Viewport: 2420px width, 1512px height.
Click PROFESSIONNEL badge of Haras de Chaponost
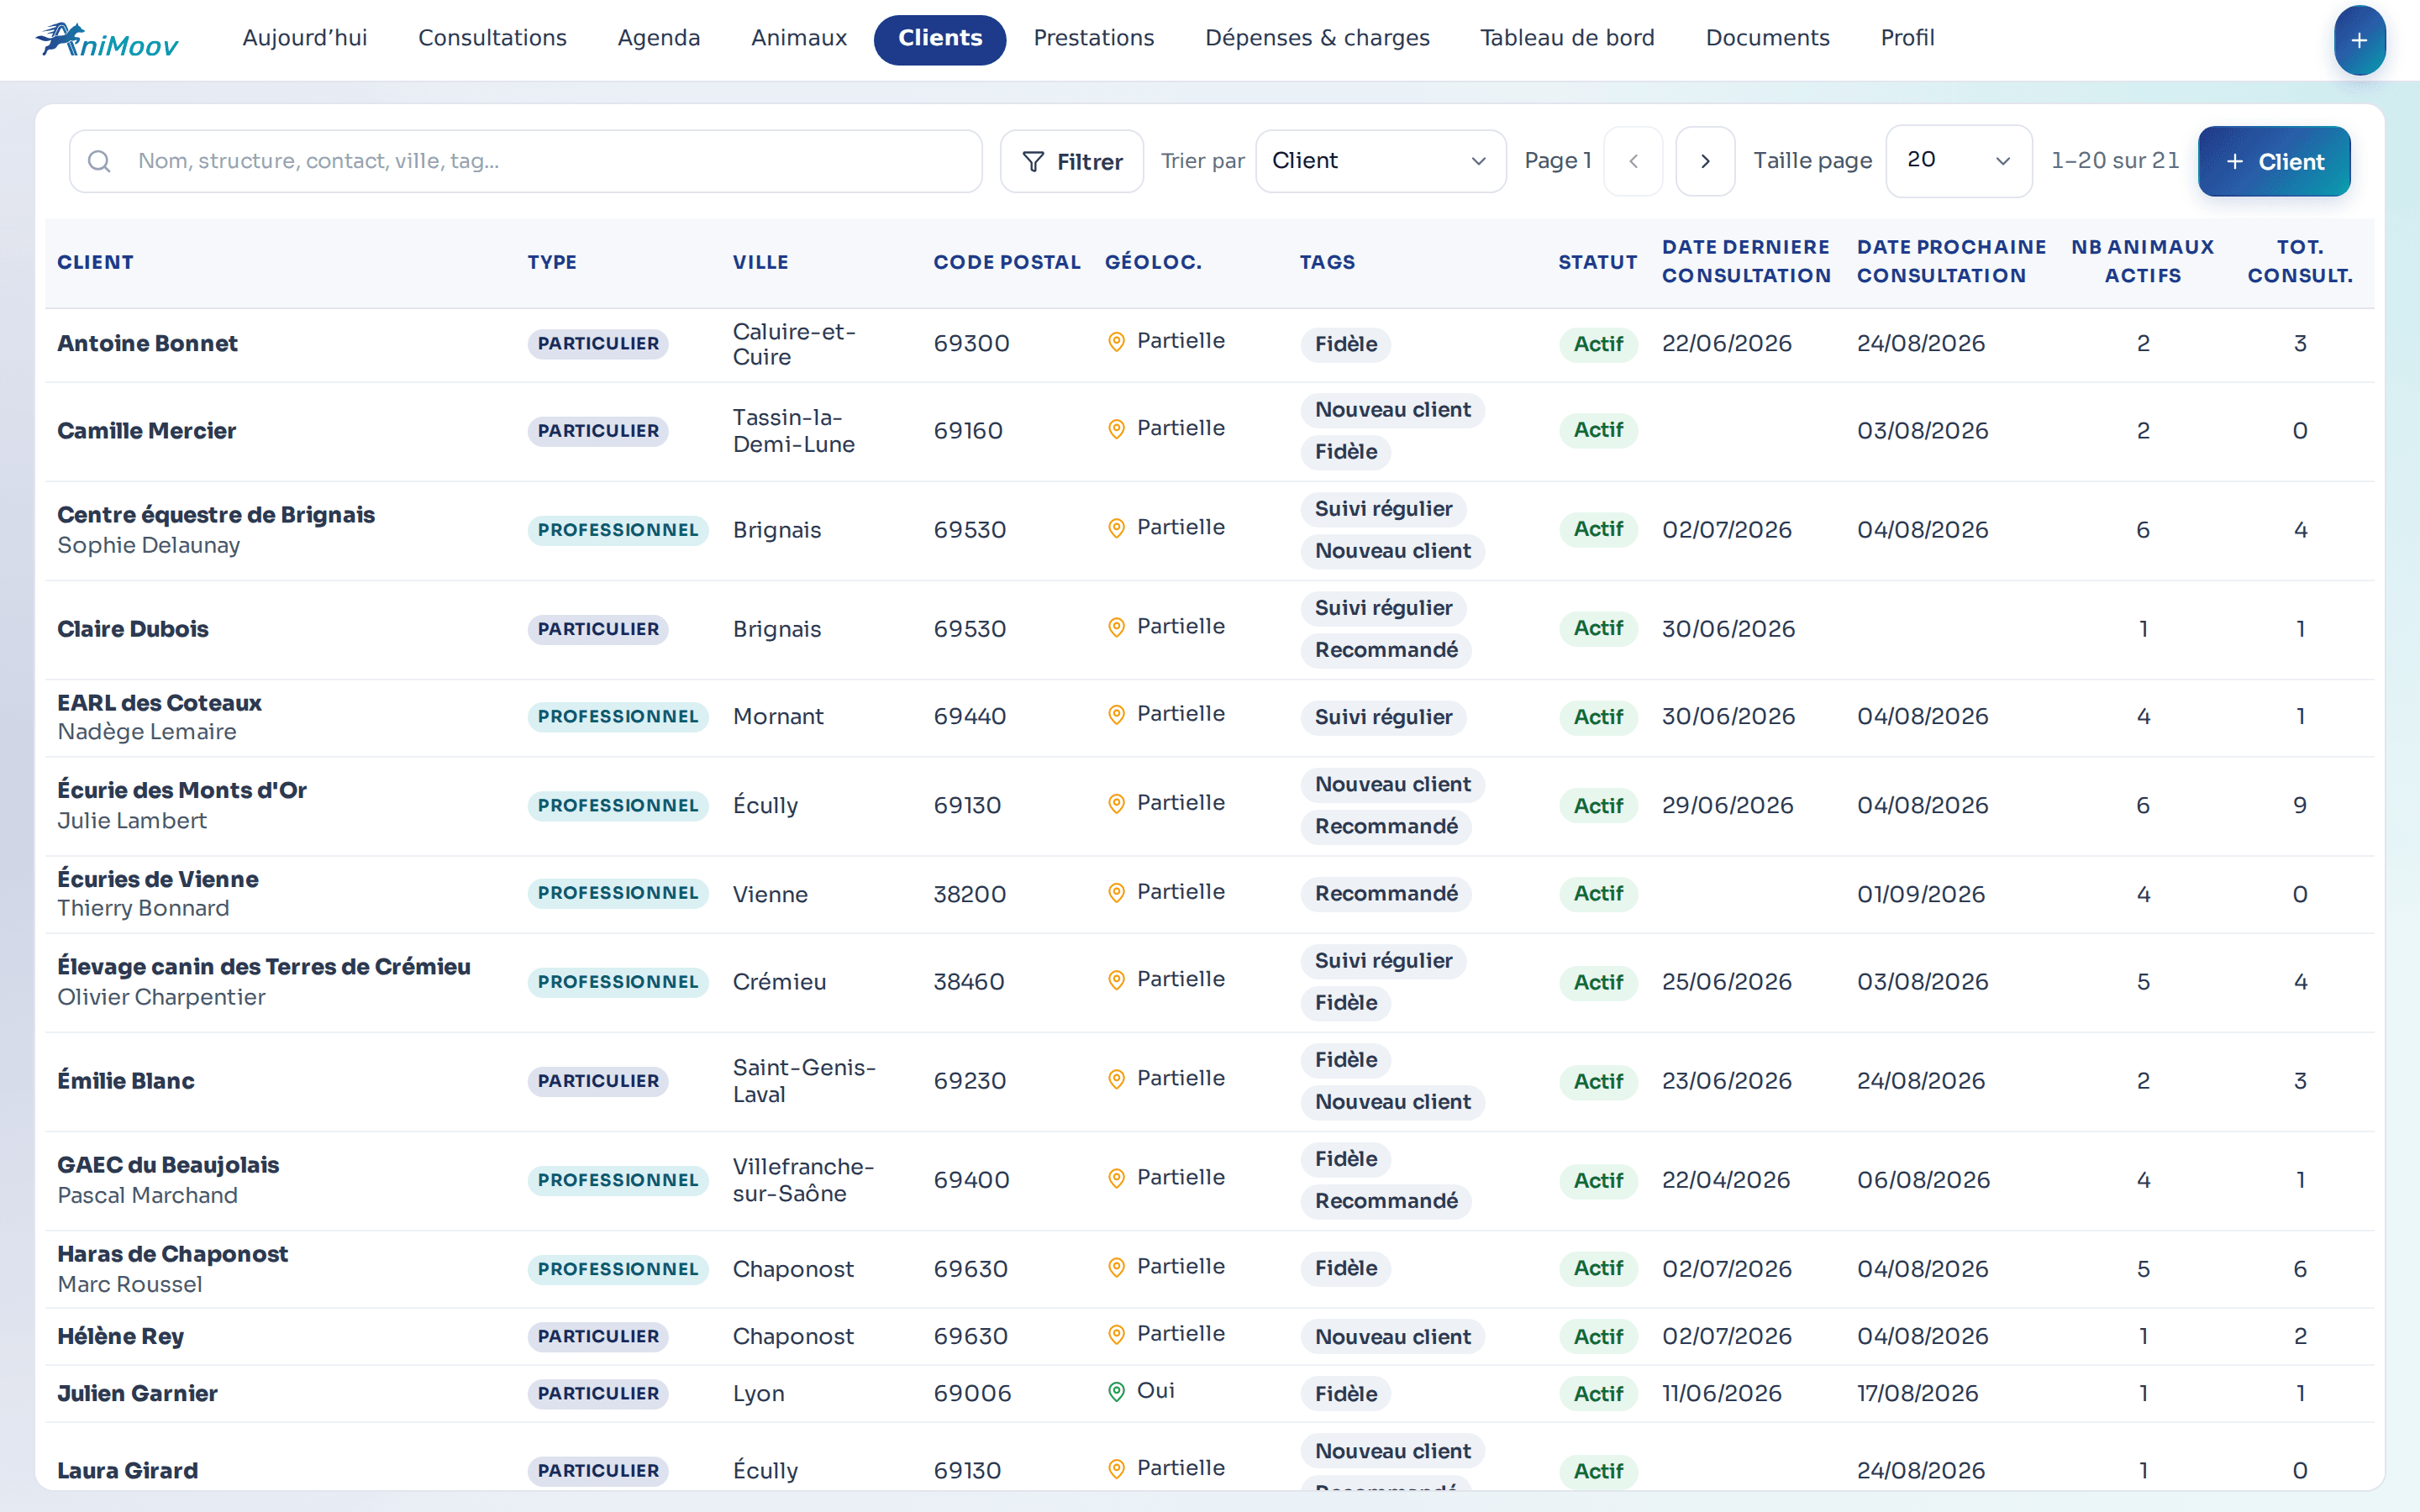click(x=618, y=1269)
